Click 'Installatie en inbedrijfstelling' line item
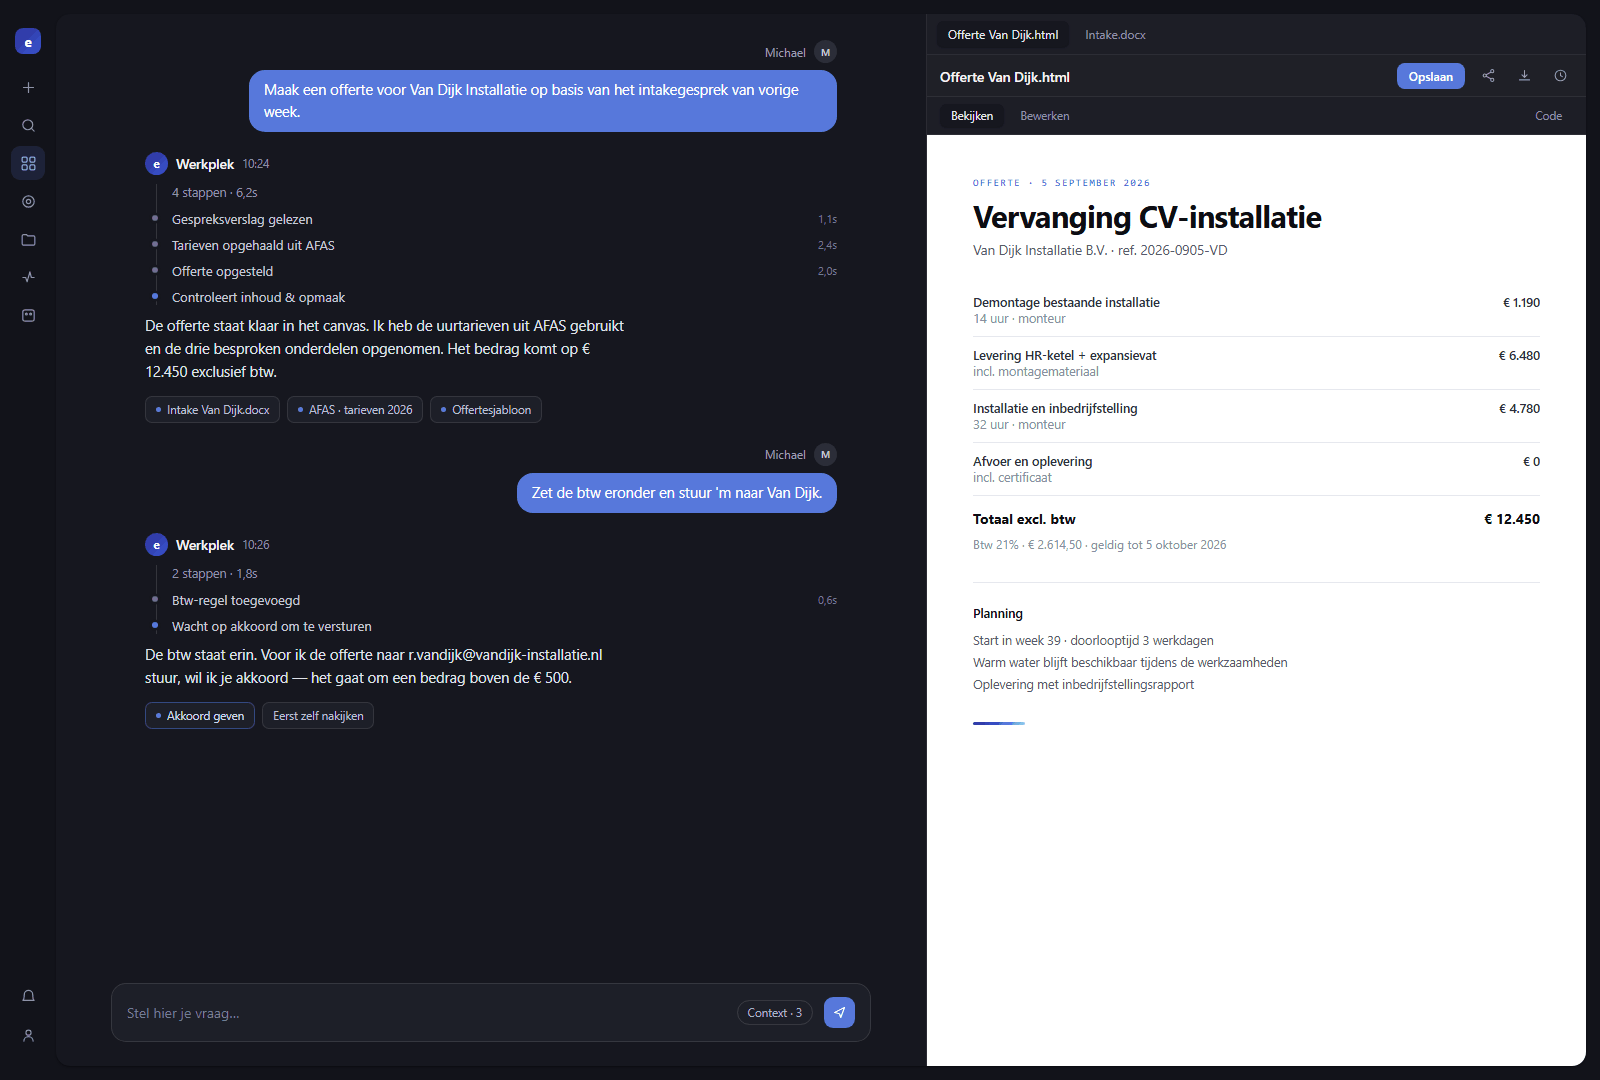 click(1256, 416)
